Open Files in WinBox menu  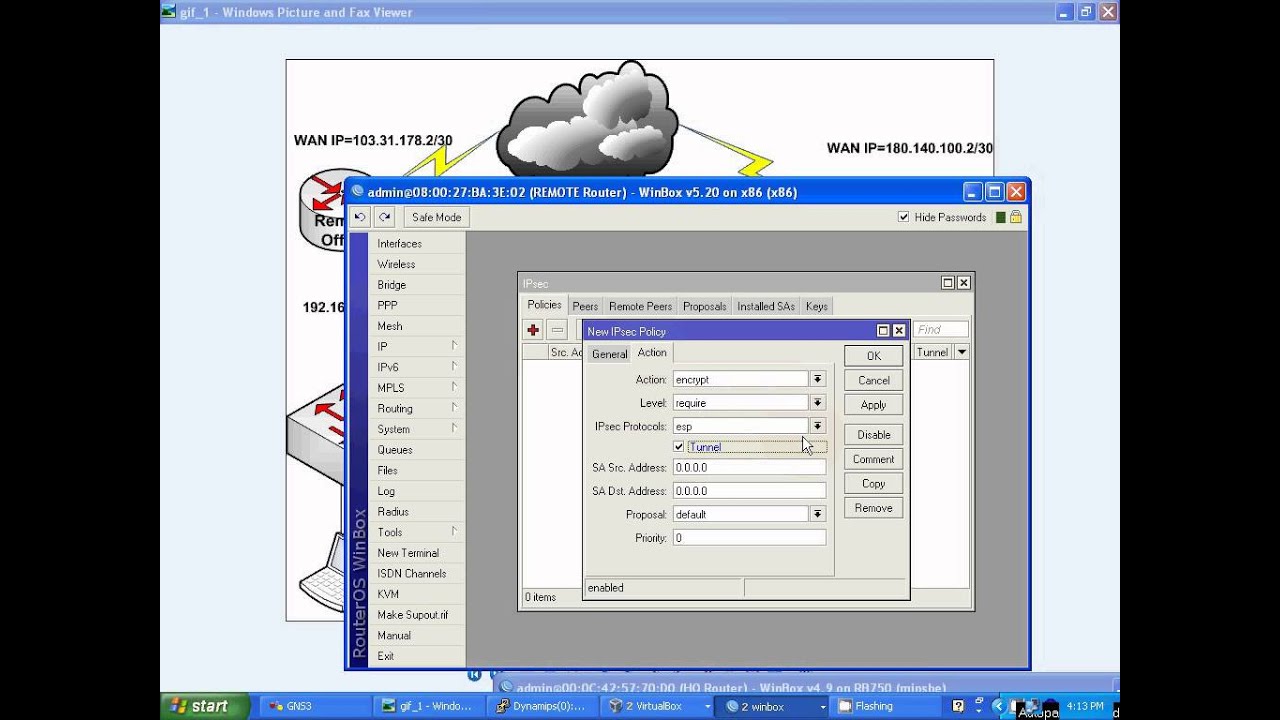[417, 470]
